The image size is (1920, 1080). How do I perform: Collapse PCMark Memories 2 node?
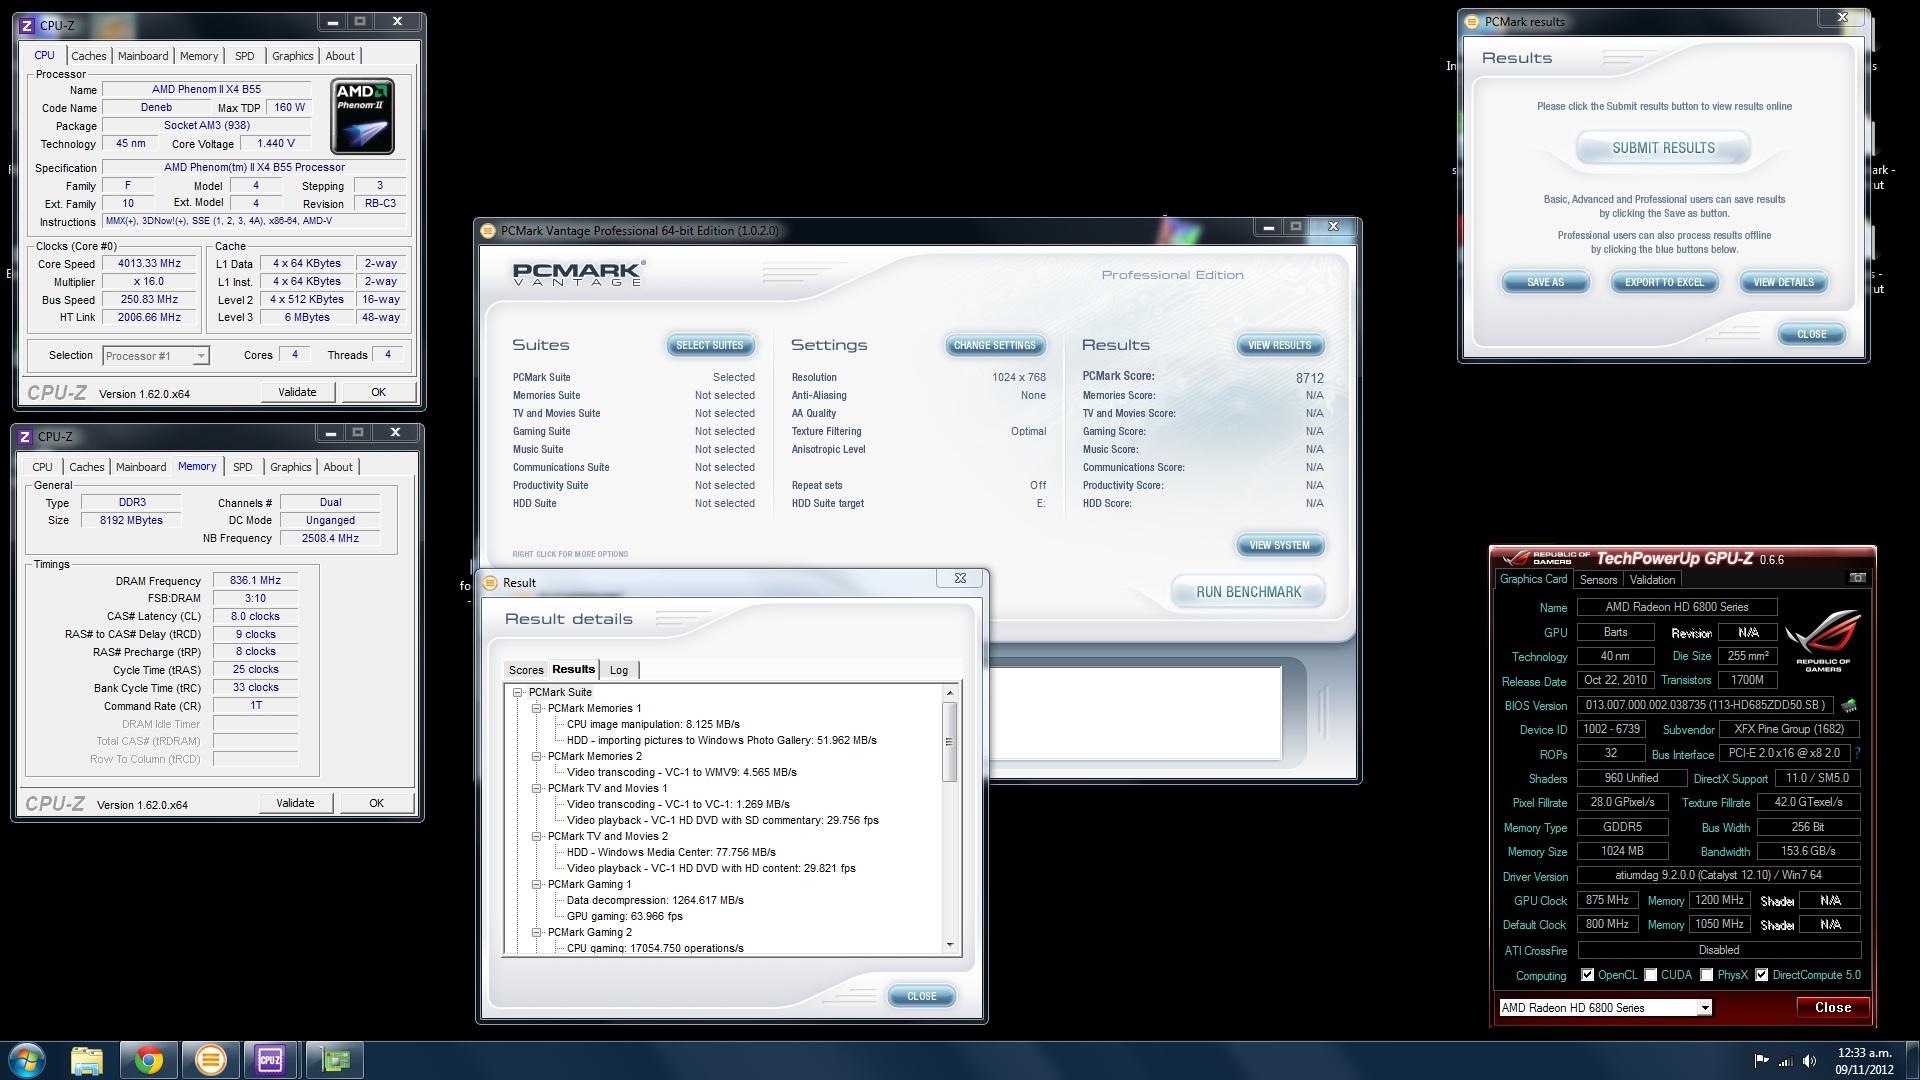[x=537, y=756]
